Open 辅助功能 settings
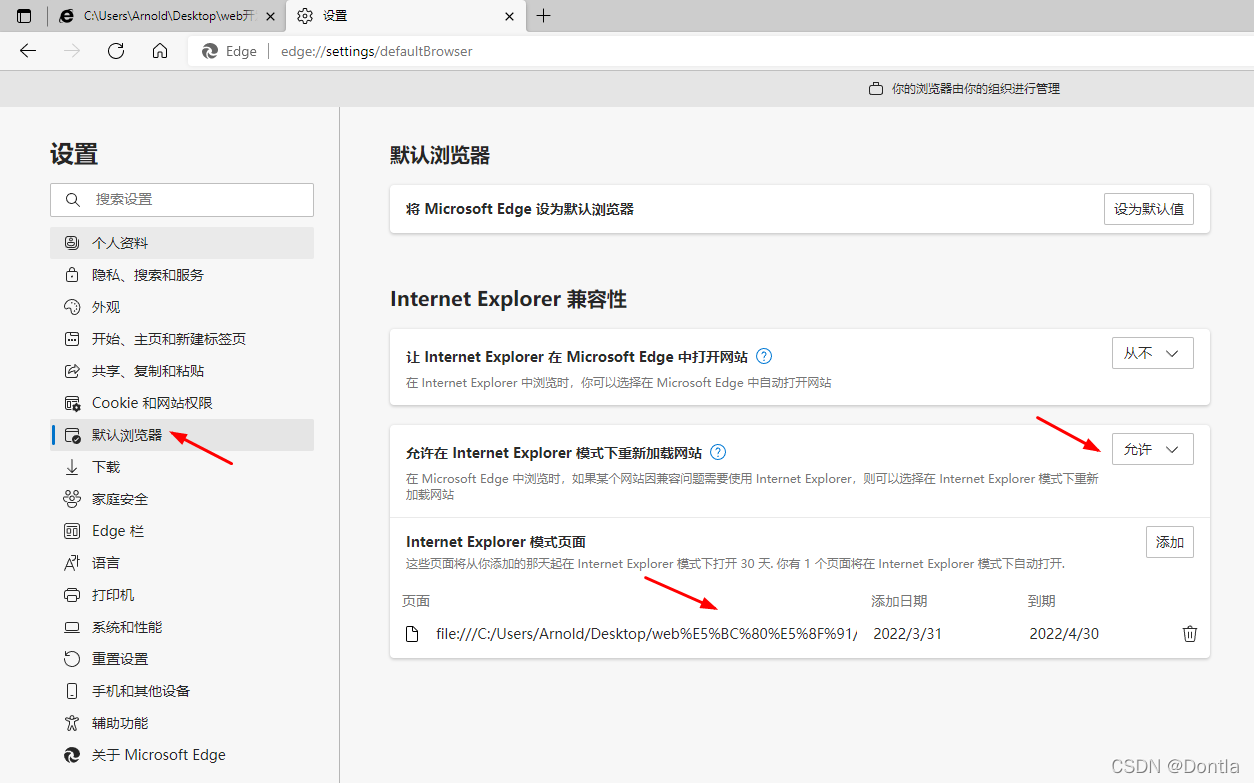The width and height of the screenshot is (1254, 783). coord(182,723)
